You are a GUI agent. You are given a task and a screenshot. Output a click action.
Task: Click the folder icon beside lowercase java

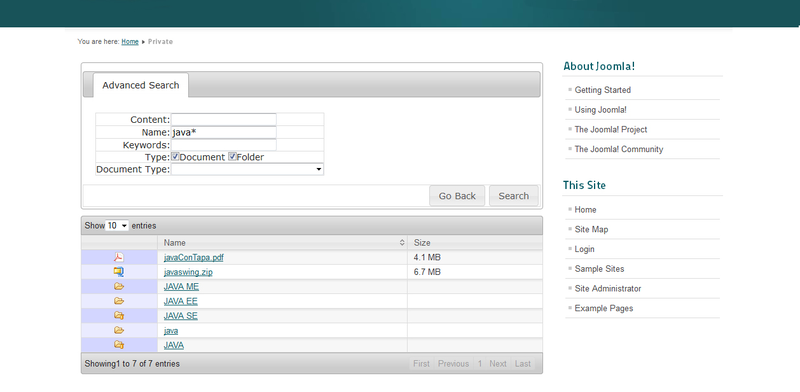(x=119, y=330)
